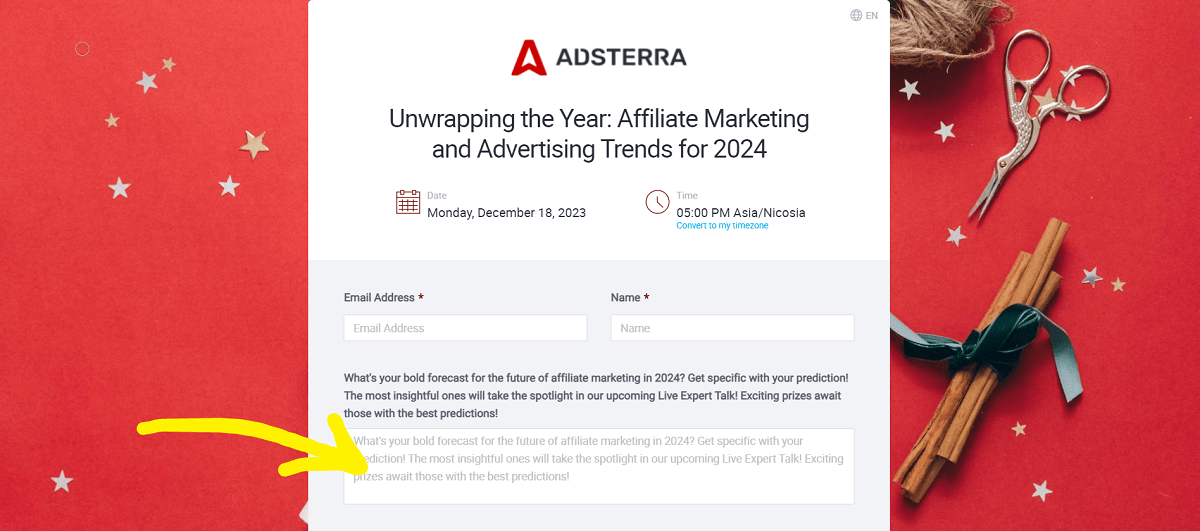Click the calendar date icon
Viewport: 1200px width, 531px height.
point(408,202)
